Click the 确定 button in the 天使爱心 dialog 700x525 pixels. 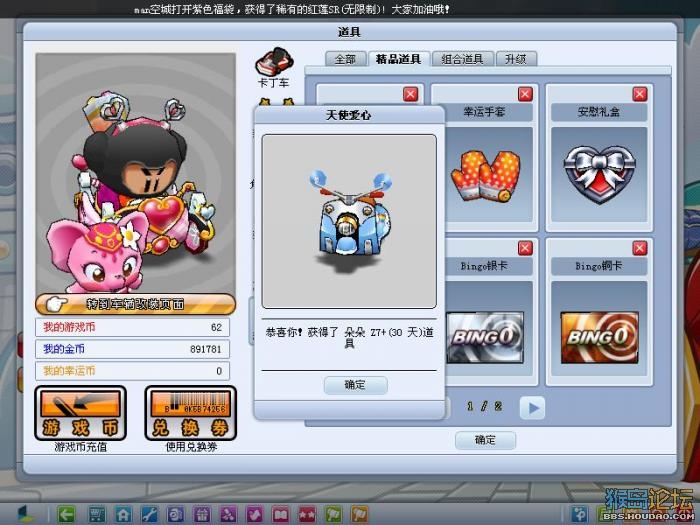[355, 385]
